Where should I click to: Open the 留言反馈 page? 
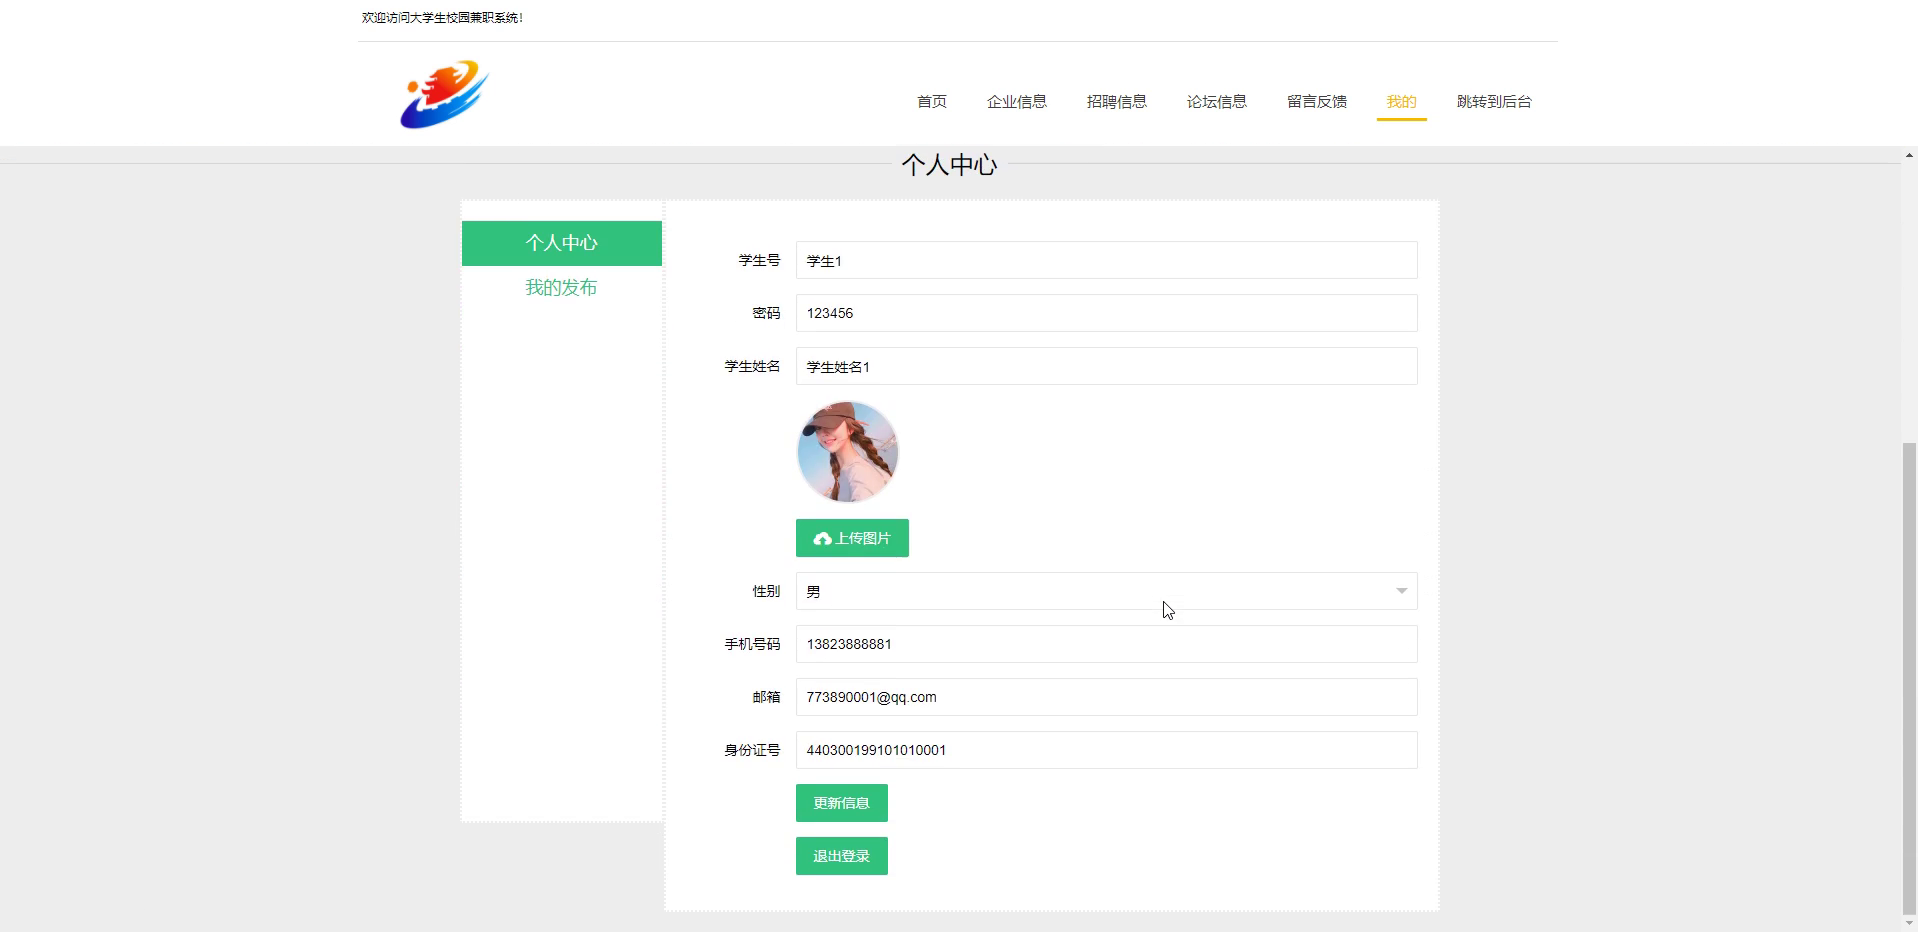pos(1317,101)
